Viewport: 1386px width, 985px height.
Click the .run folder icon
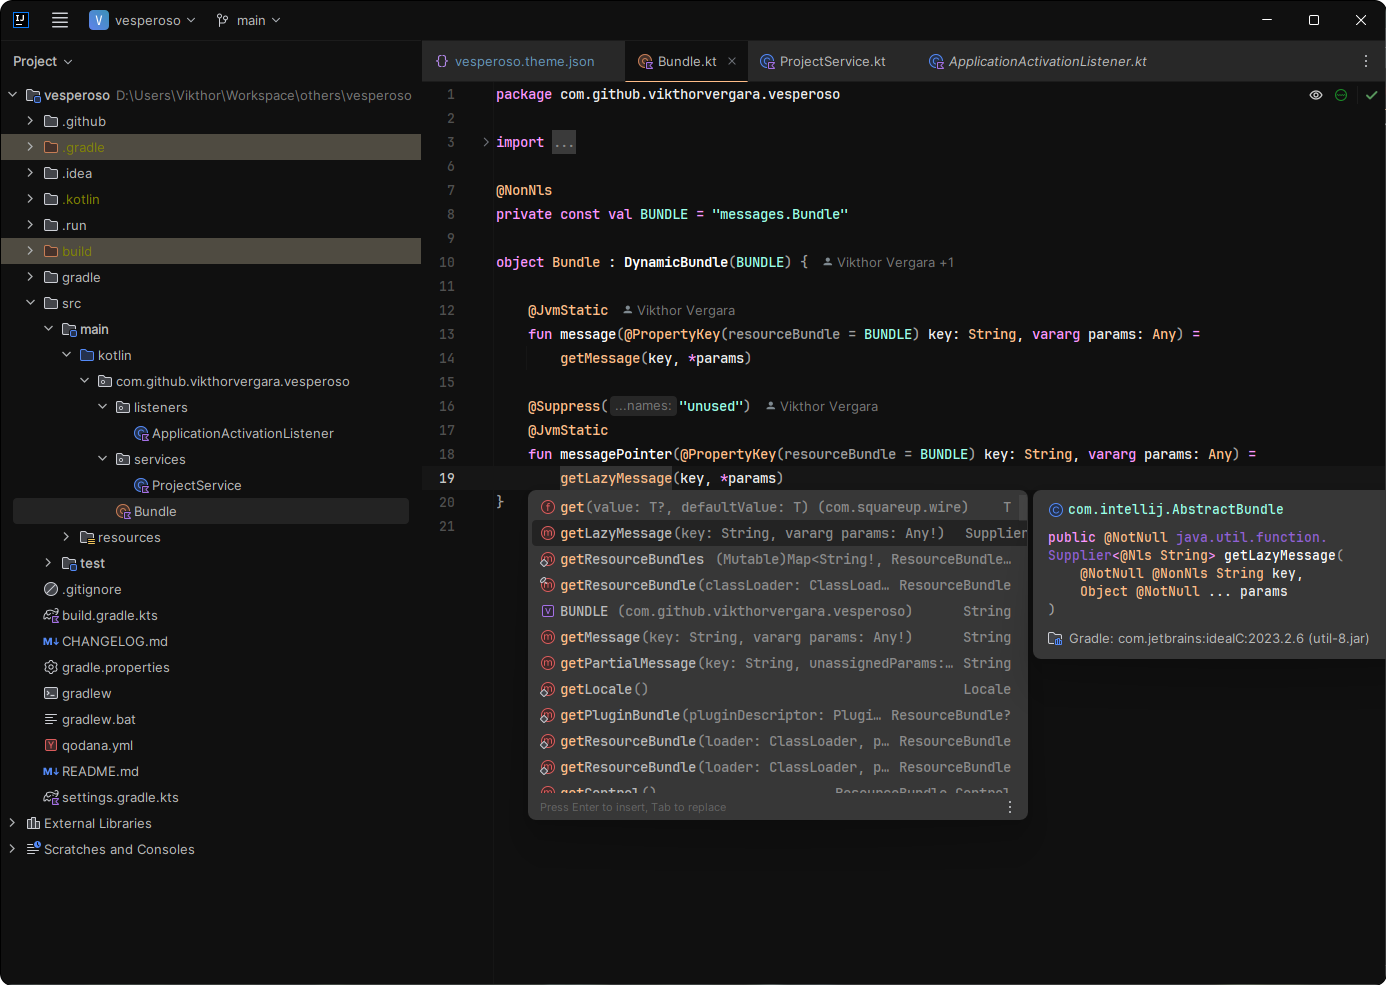[x=51, y=225]
